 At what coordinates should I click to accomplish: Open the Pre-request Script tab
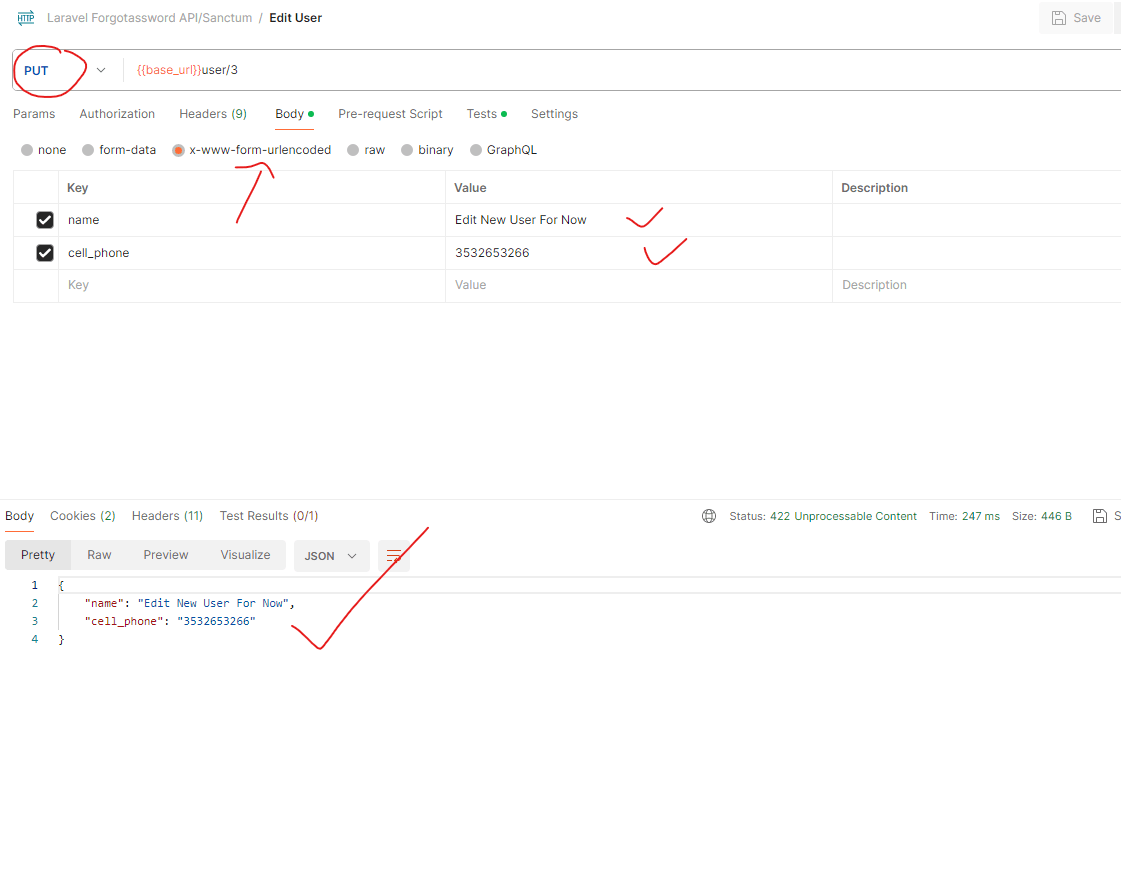pos(390,114)
